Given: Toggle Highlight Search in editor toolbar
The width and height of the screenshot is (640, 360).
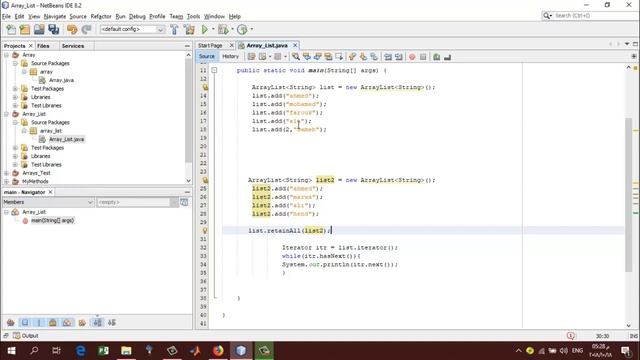Looking at the screenshot, I should [328, 57].
